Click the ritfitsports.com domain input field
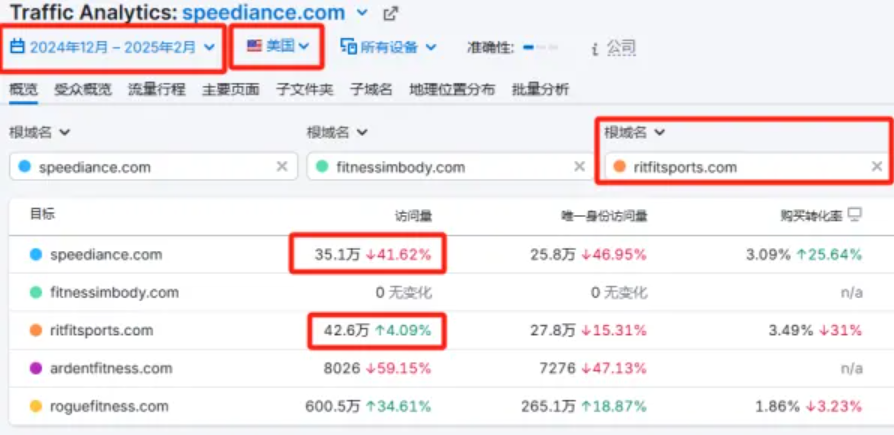Viewport: 894px width, 435px height. pos(740,167)
